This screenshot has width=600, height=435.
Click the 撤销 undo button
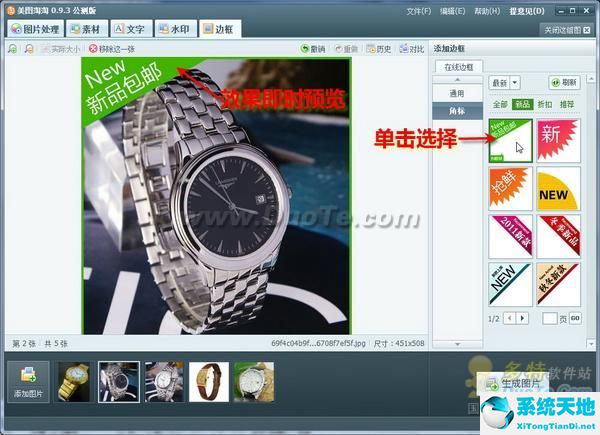click(x=313, y=49)
